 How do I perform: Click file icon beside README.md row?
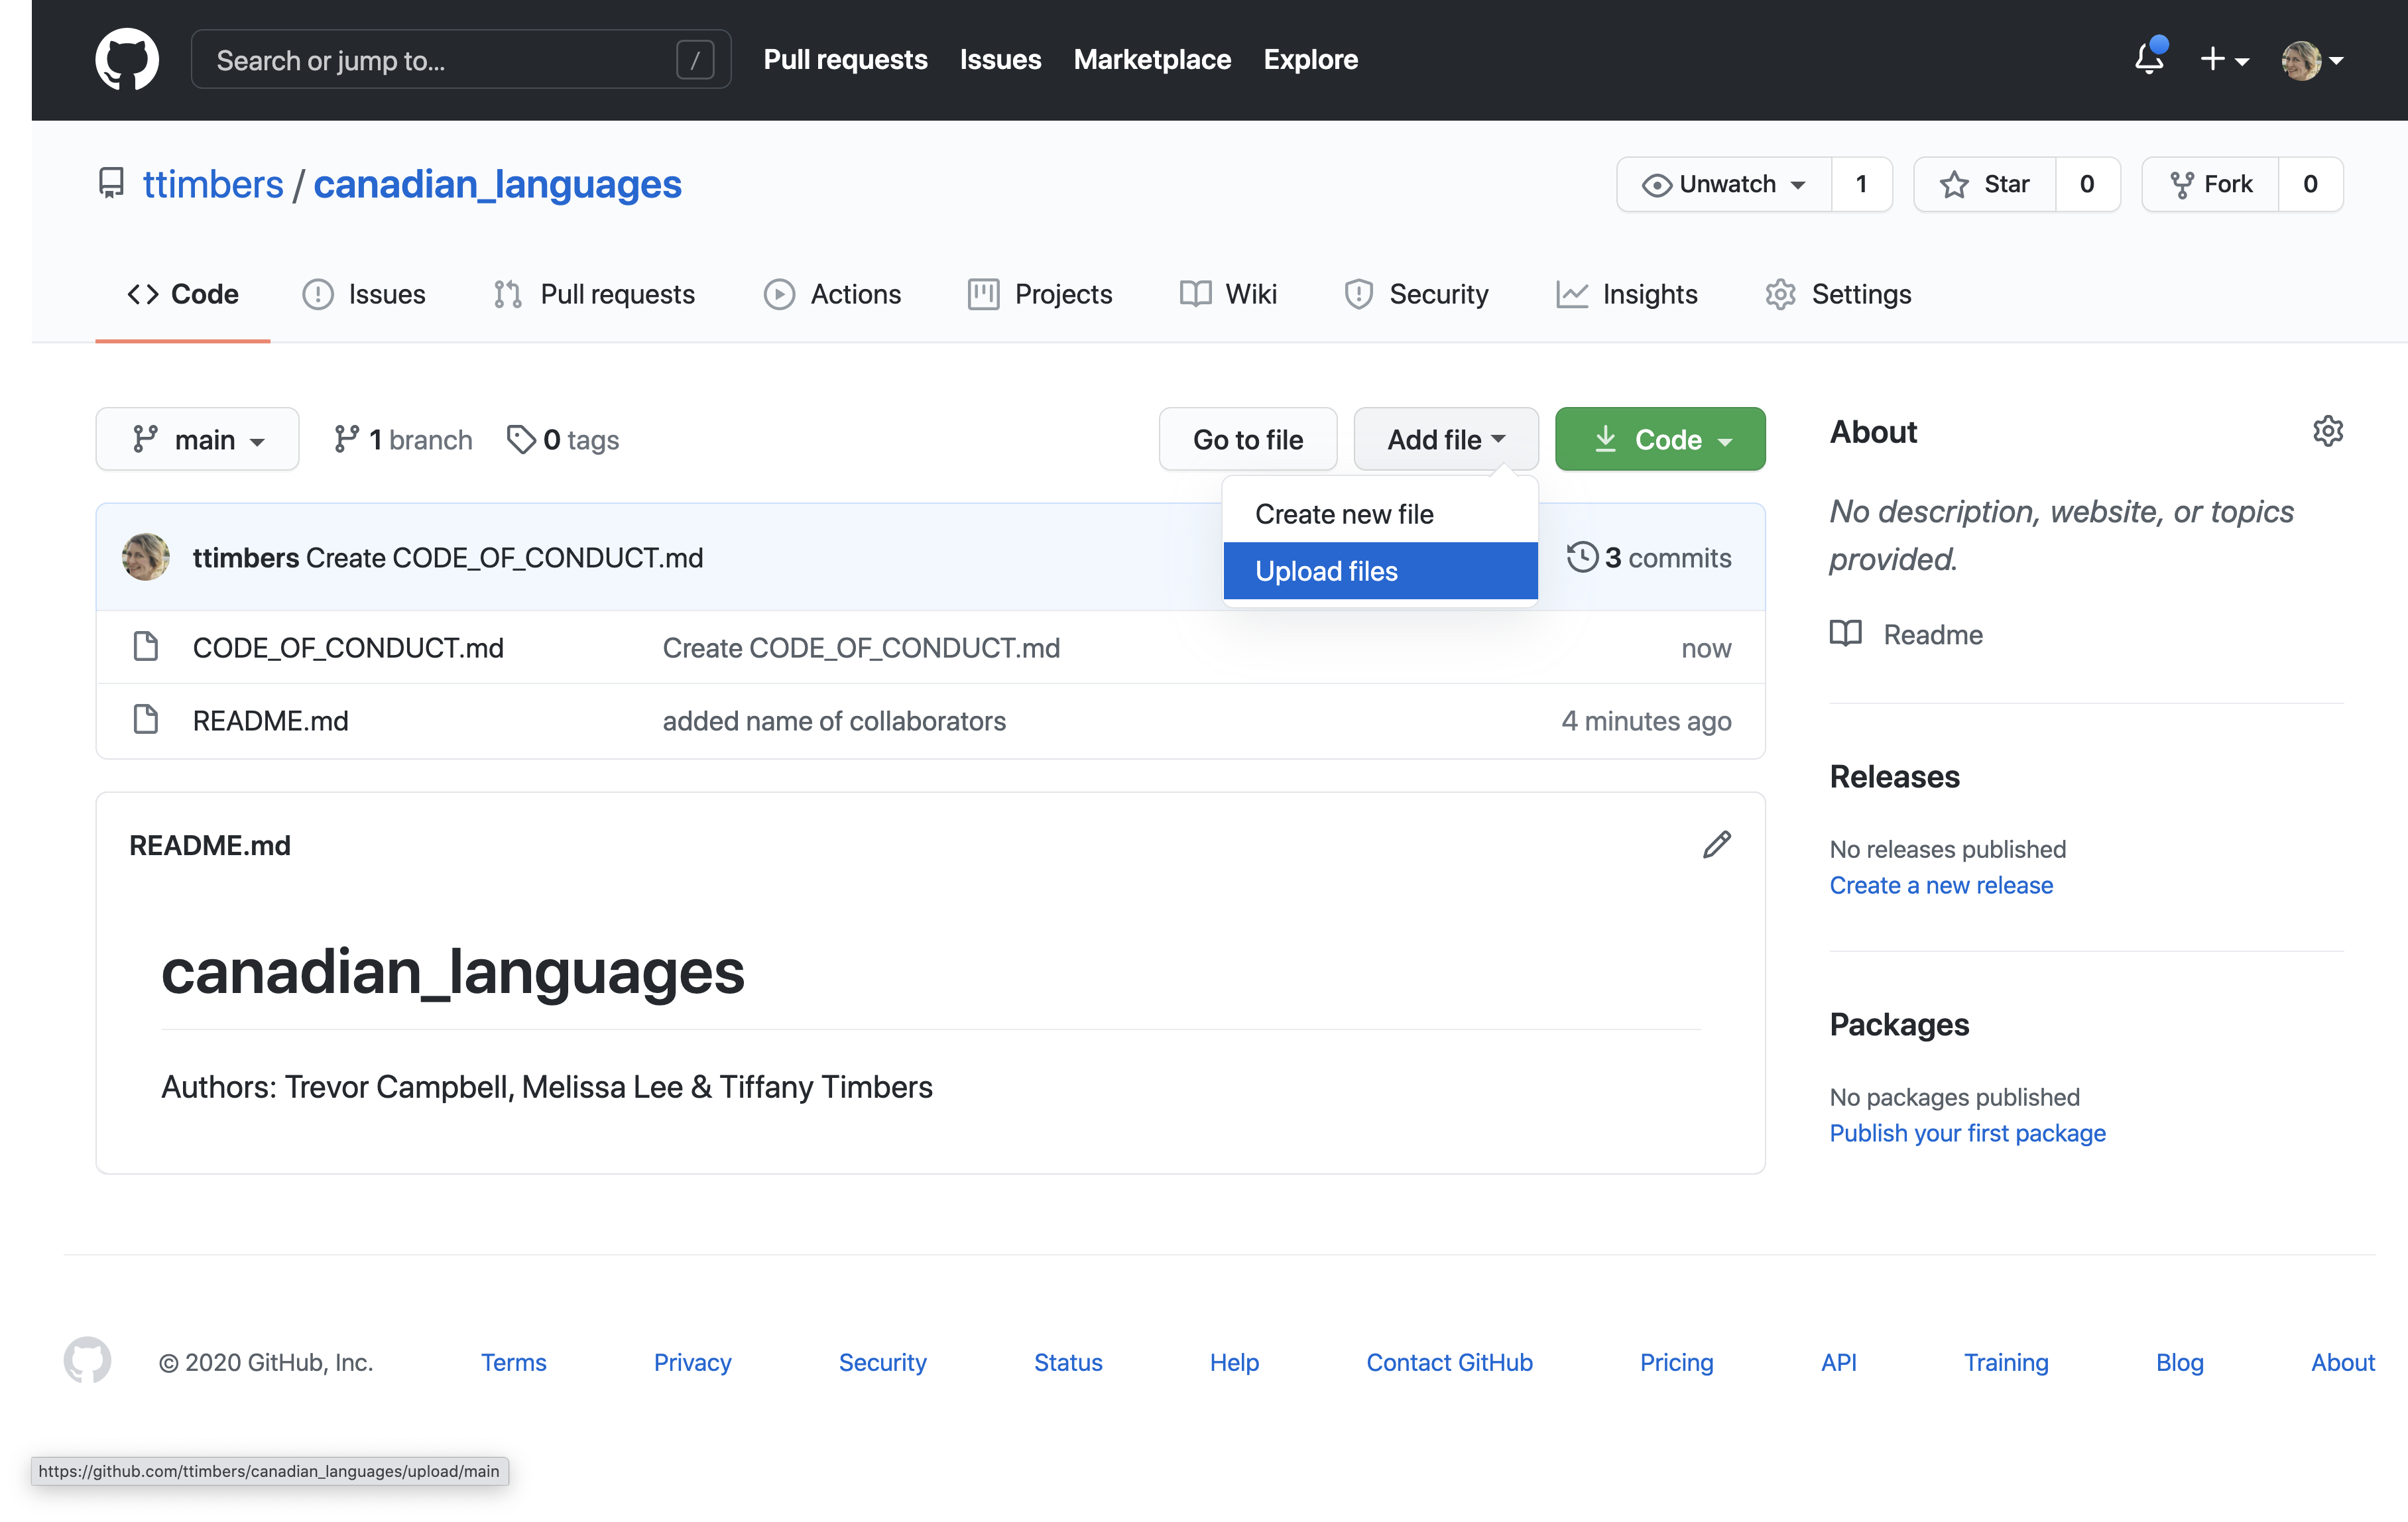pos(146,720)
